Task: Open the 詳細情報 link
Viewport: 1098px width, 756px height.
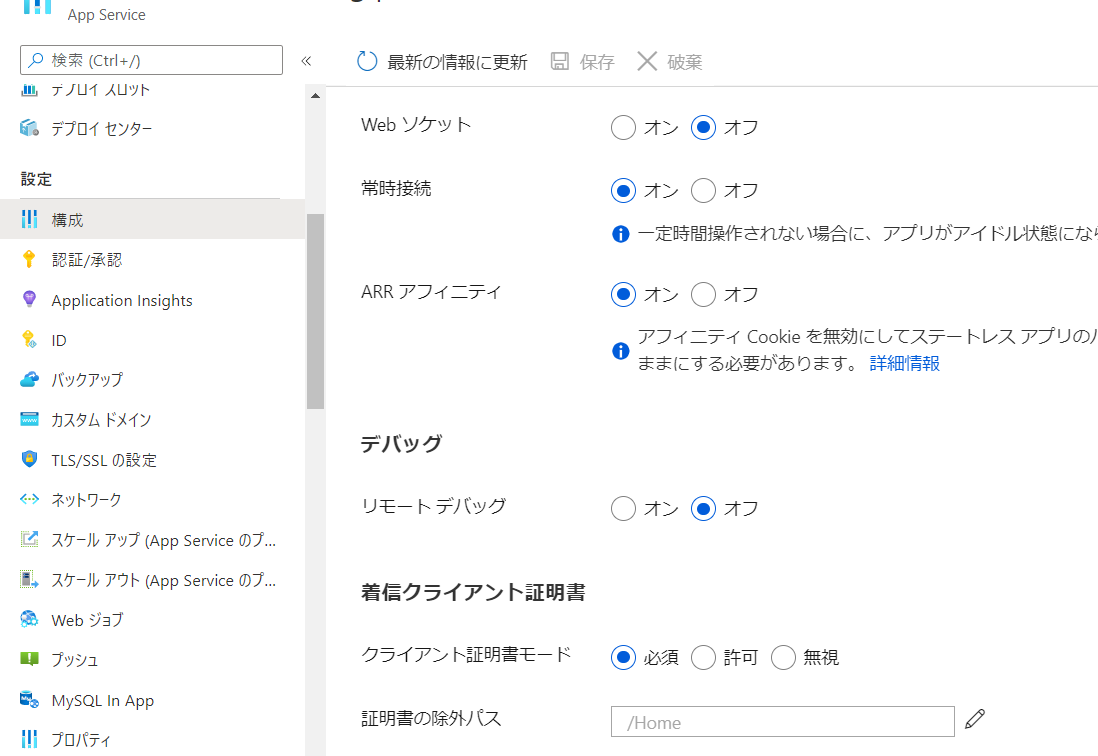Action: (905, 363)
